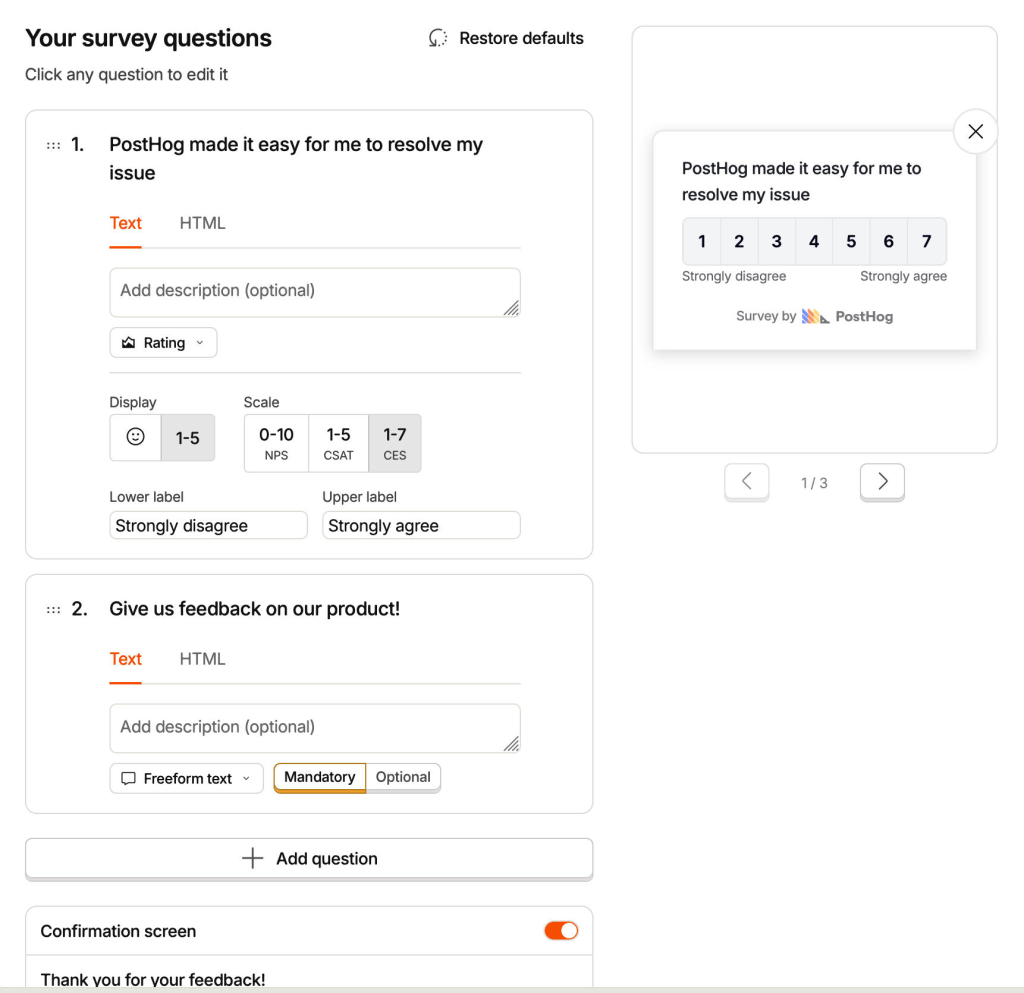Choose the 1-7 CES scale
This screenshot has height=993, width=1024.
pos(394,443)
